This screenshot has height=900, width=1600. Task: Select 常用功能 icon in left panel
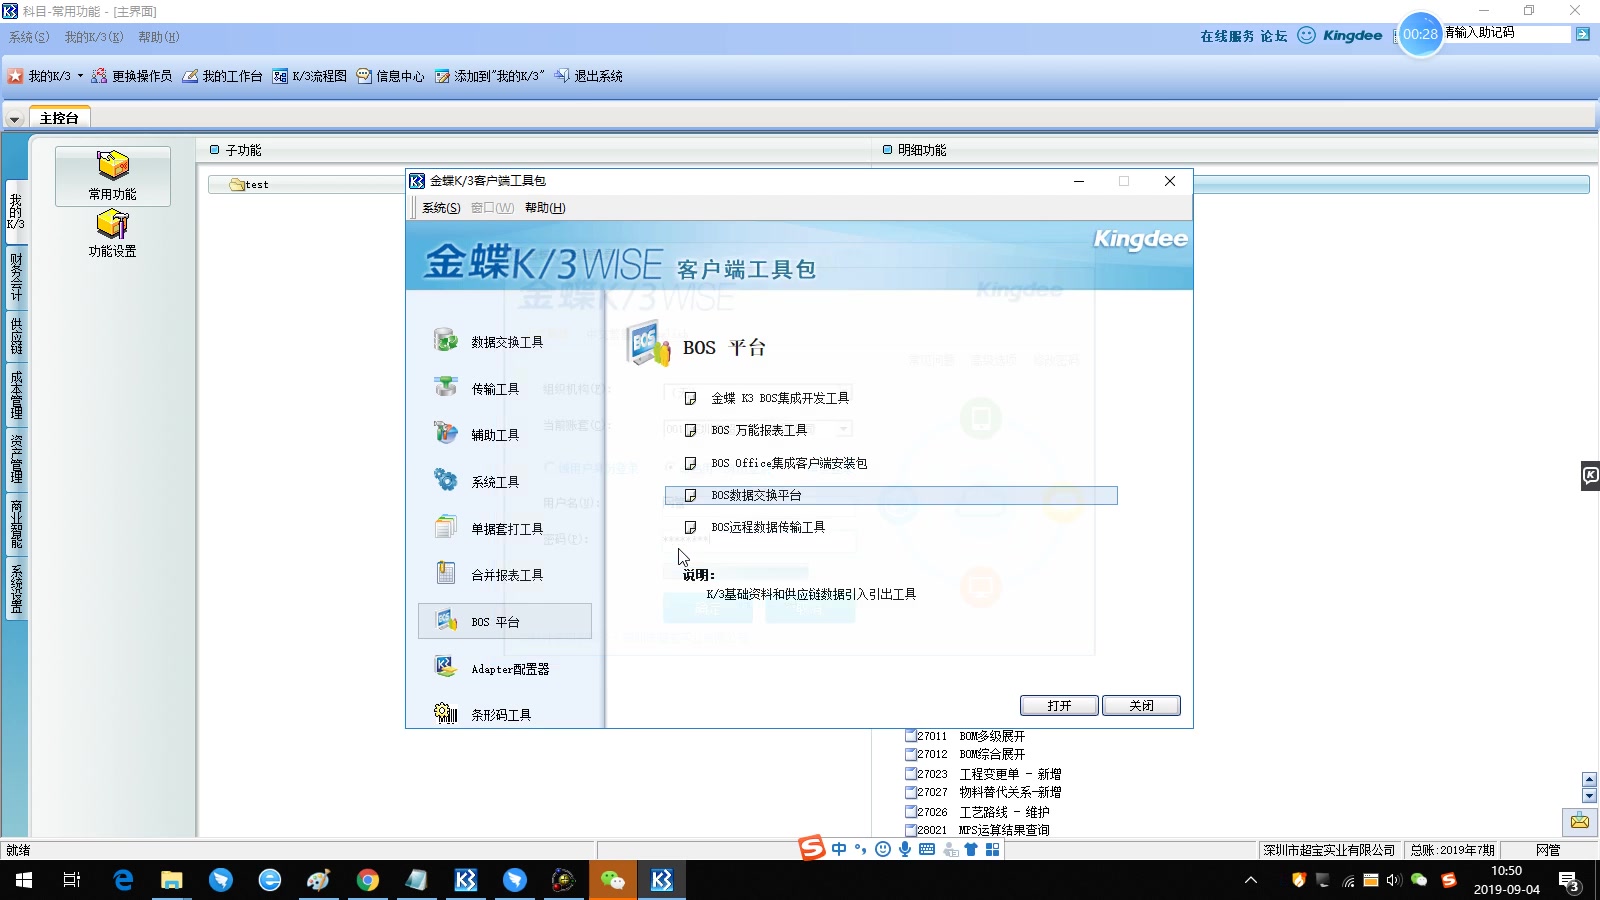[112, 175]
